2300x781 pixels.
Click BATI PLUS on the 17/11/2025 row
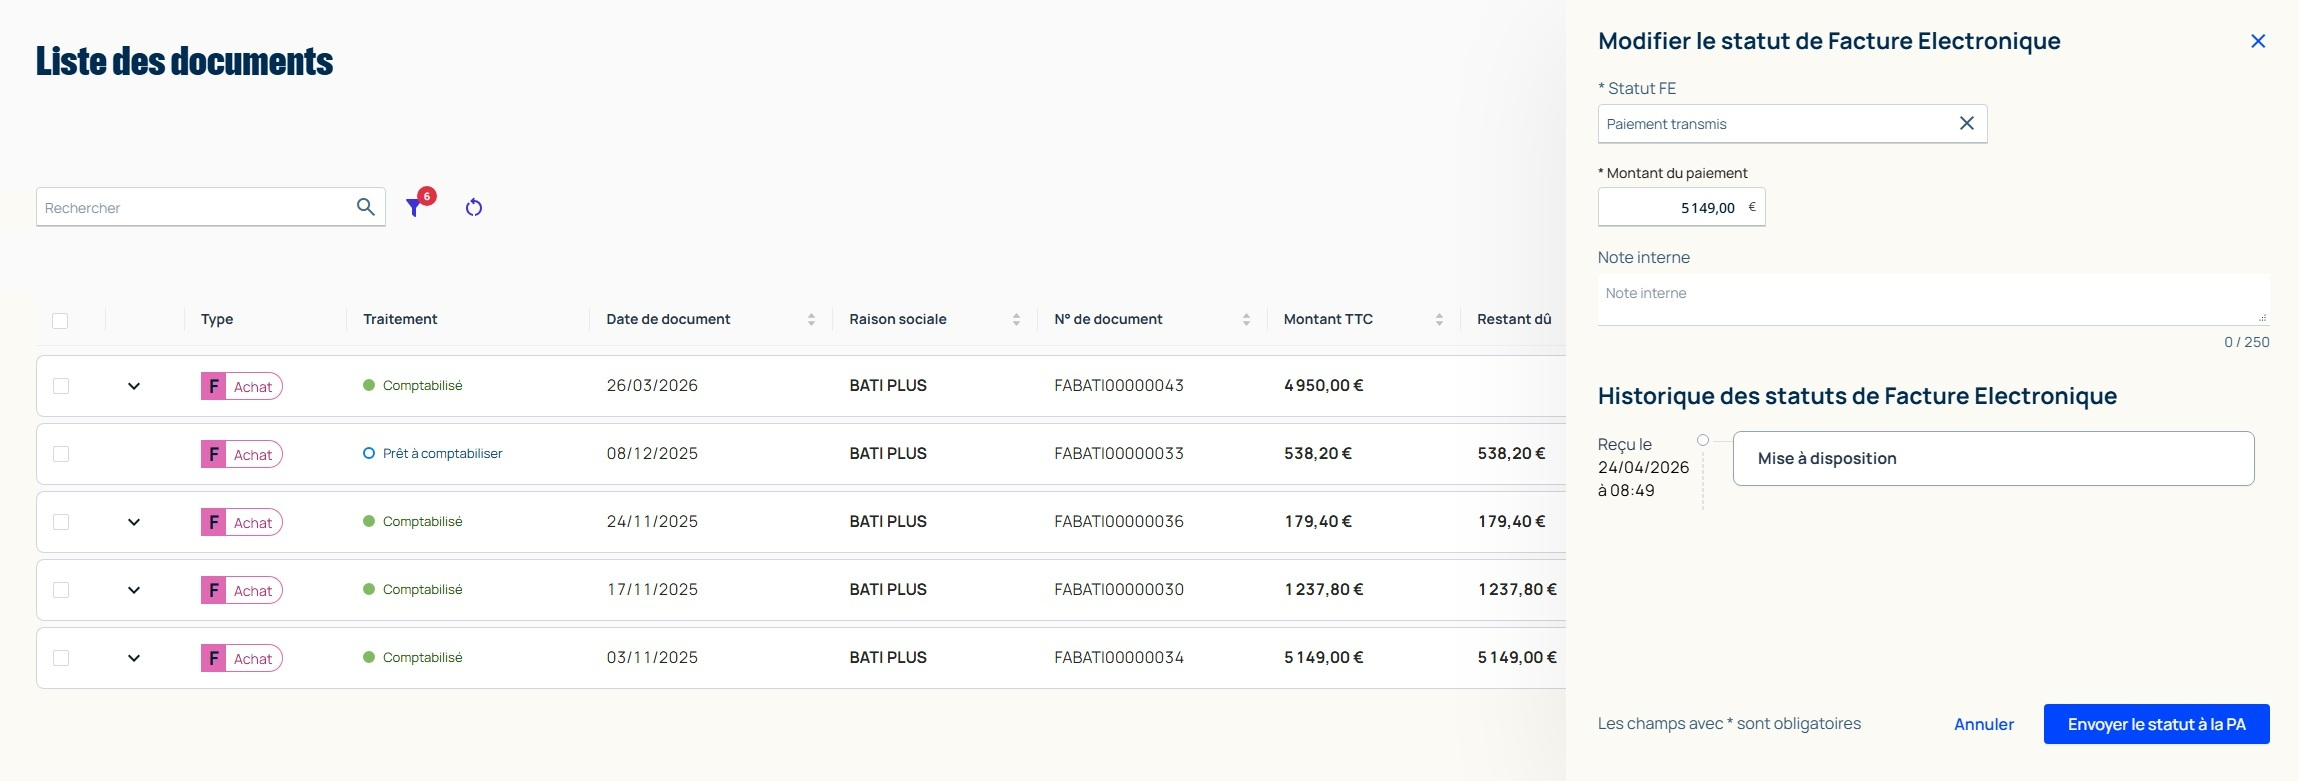[888, 589]
